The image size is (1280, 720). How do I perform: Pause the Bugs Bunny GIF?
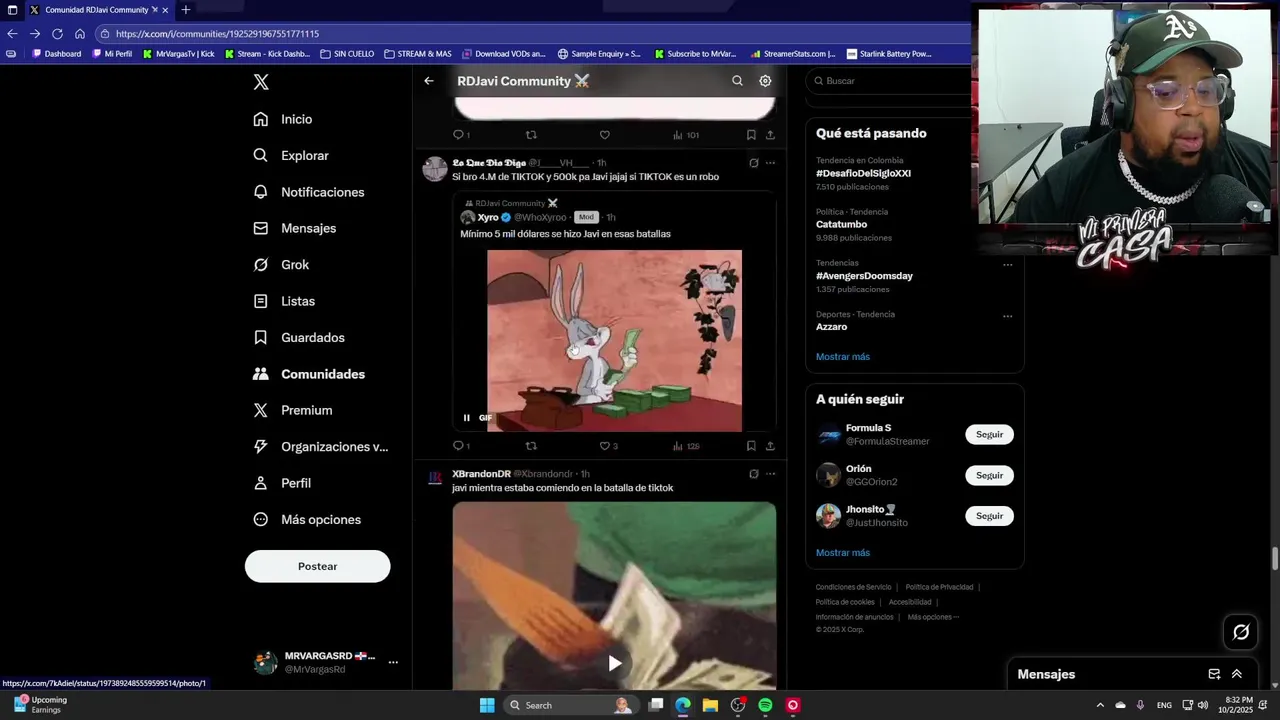466,418
